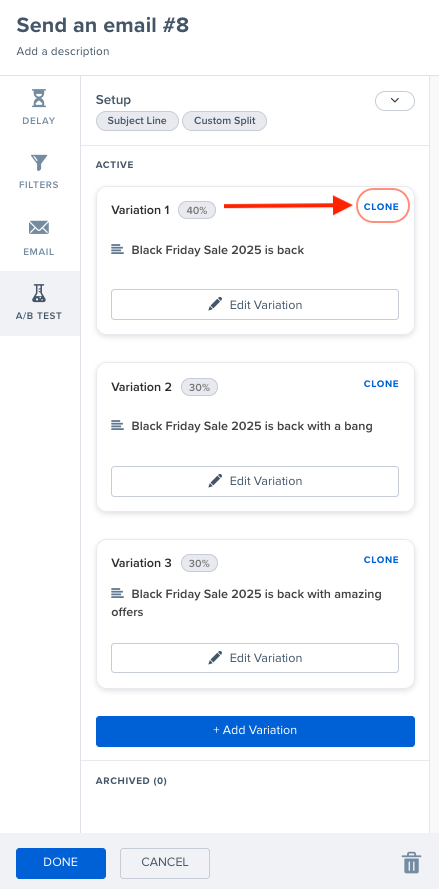Screen dimensions: 439x889
Task: Edit Variation 3 amazing offers
Action: [x=255, y=658]
